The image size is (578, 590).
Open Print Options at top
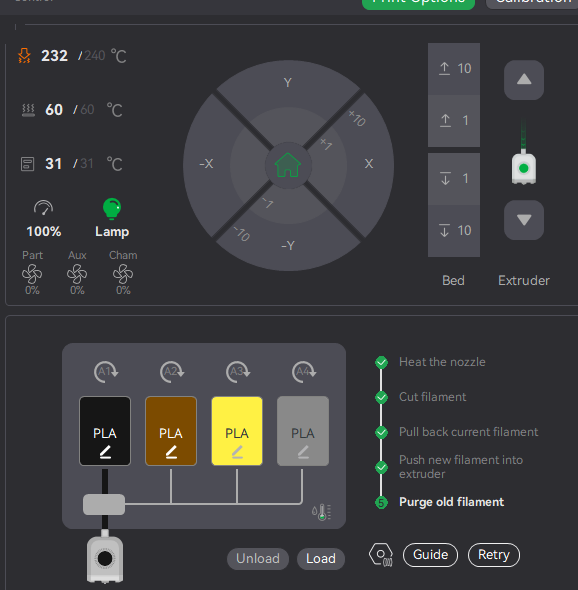tap(418, 3)
